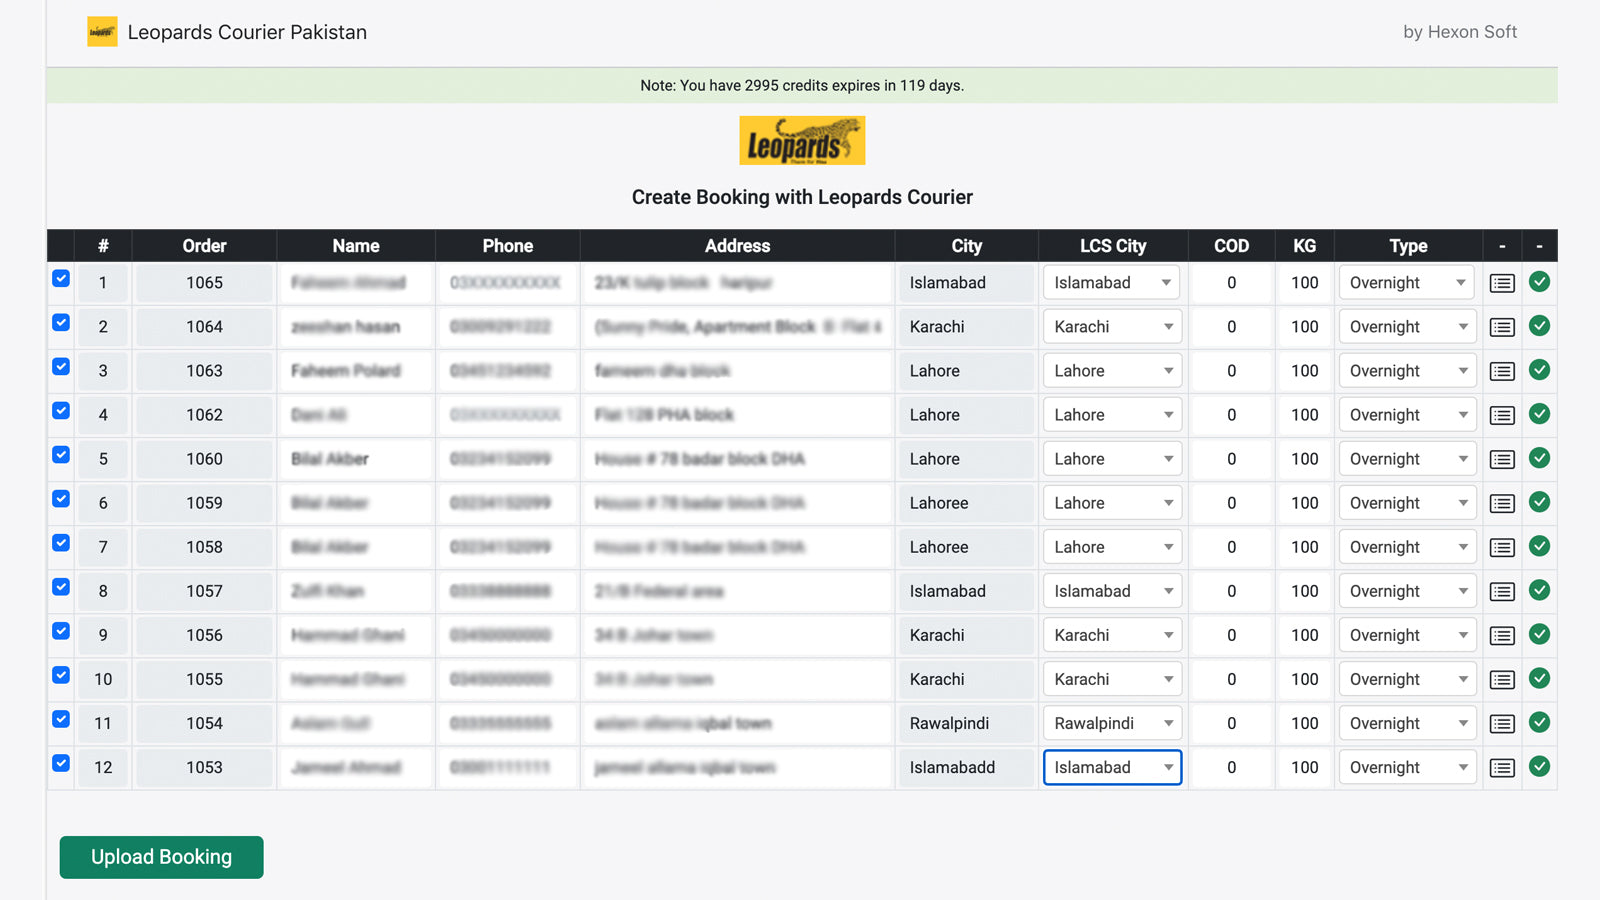Click the LCS City column header

1112,246
